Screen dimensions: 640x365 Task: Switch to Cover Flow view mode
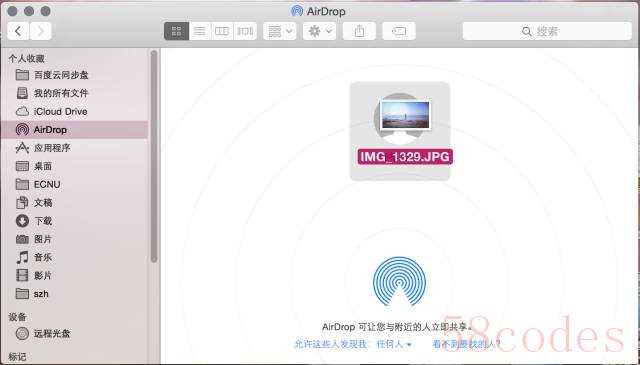click(x=245, y=31)
